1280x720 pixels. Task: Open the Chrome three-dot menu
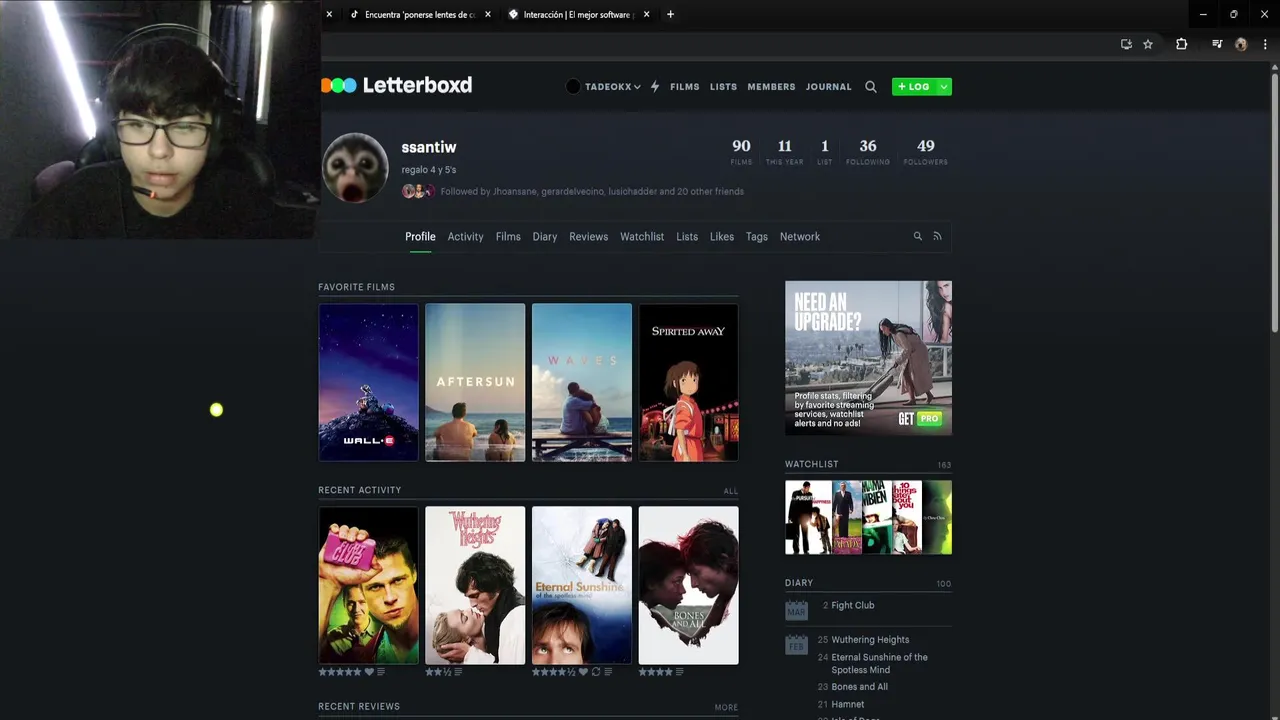[1265, 44]
